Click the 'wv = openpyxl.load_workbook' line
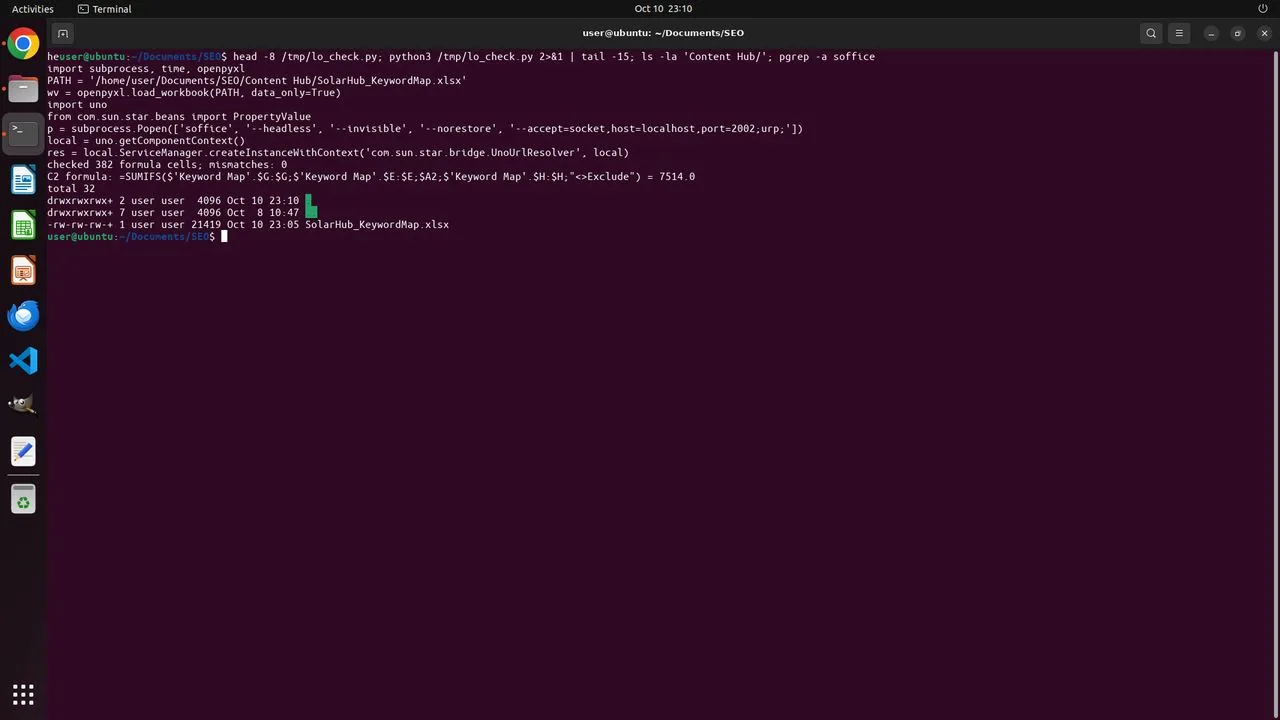The width and height of the screenshot is (1280, 720). point(194,93)
